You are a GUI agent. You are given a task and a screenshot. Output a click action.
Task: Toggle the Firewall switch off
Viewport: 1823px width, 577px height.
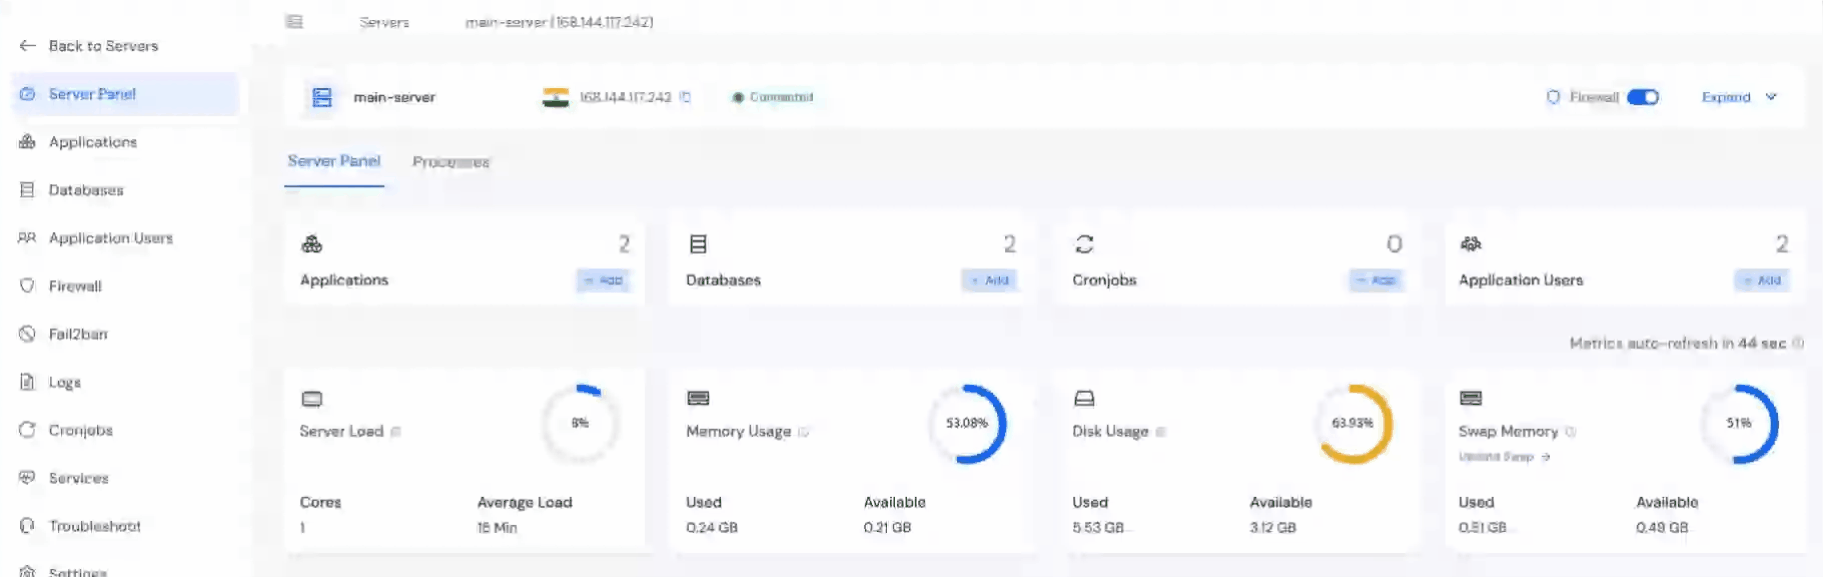click(1642, 97)
